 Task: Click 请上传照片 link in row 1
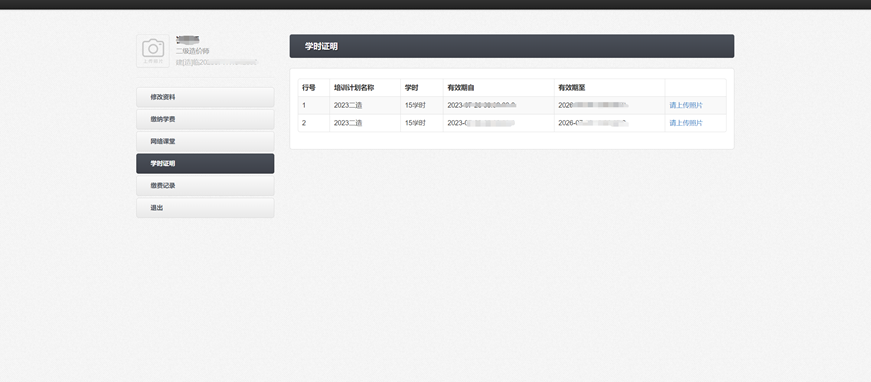(x=685, y=105)
